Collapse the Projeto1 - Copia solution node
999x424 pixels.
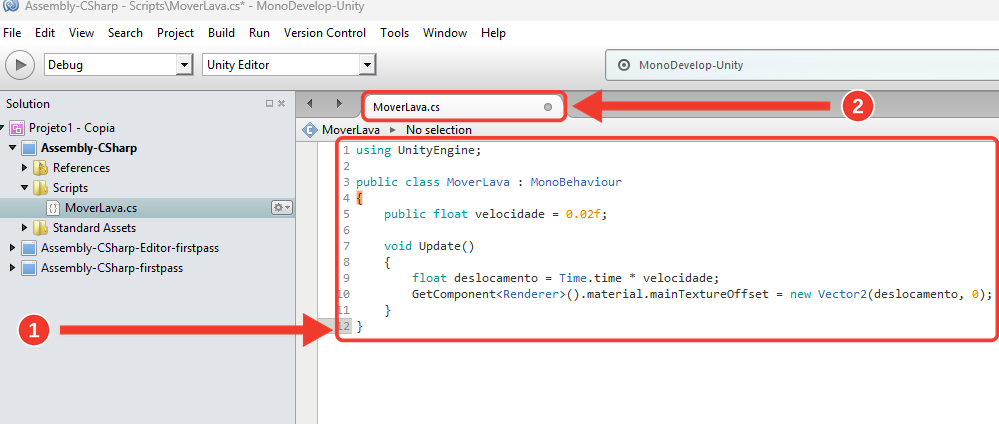point(3,128)
